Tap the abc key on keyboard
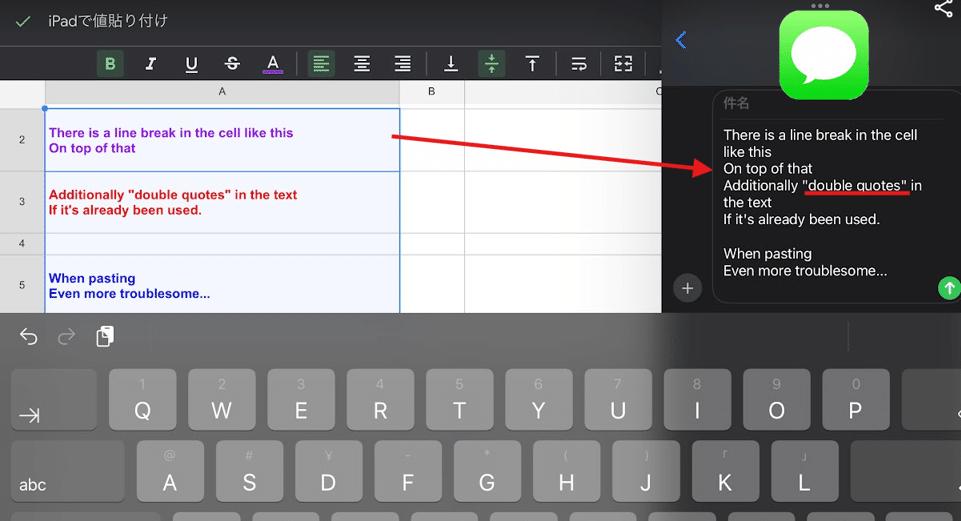Image resolution: width=961 pixels, height=521 pixels. [67, 471]
